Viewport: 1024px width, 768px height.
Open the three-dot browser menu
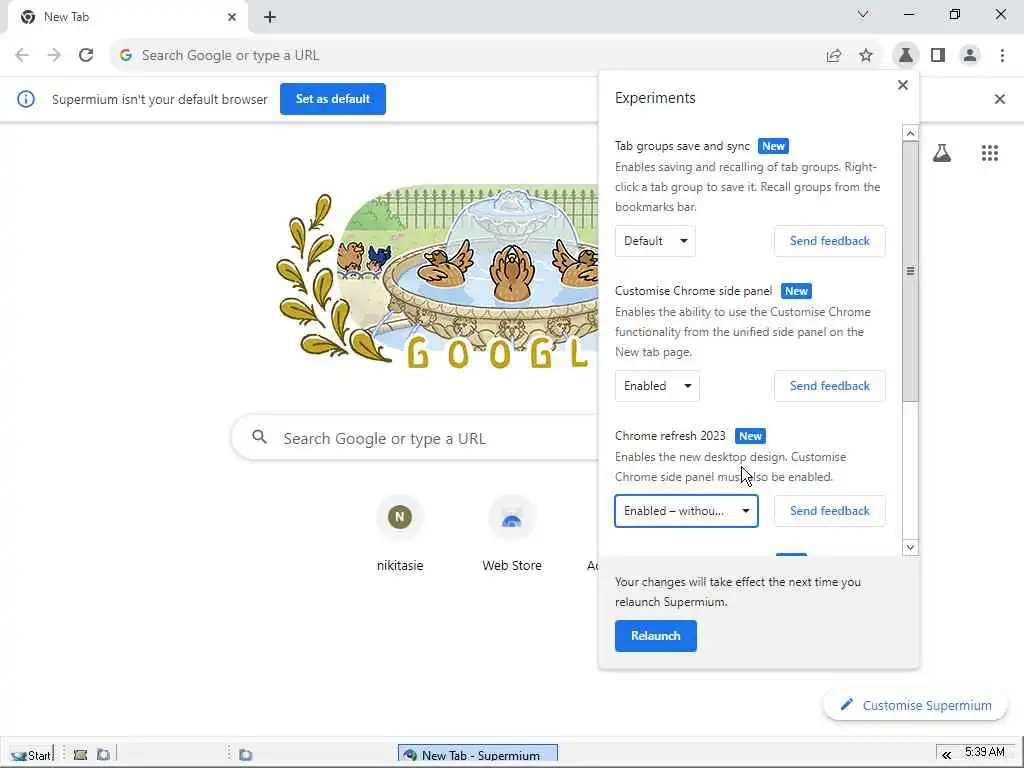1002,56
